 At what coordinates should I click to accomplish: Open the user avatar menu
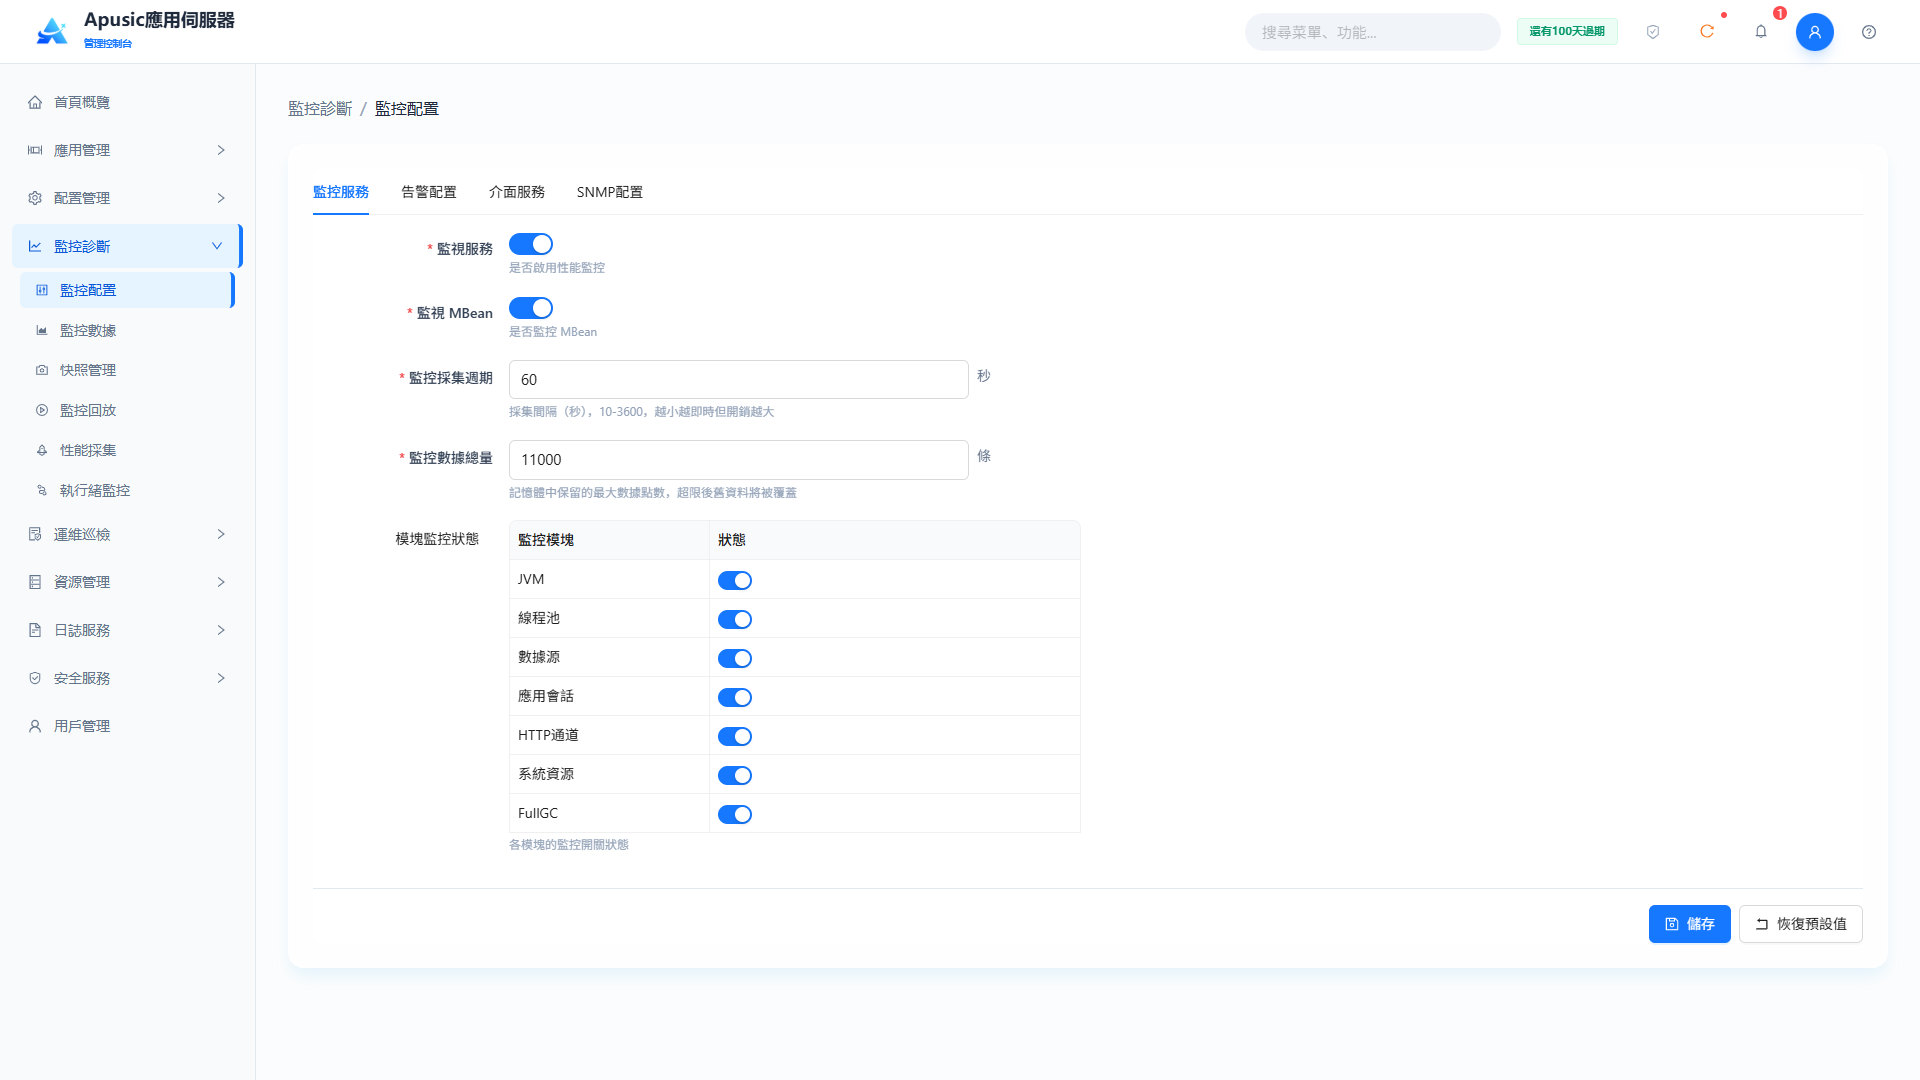(x=1815, y=32)
